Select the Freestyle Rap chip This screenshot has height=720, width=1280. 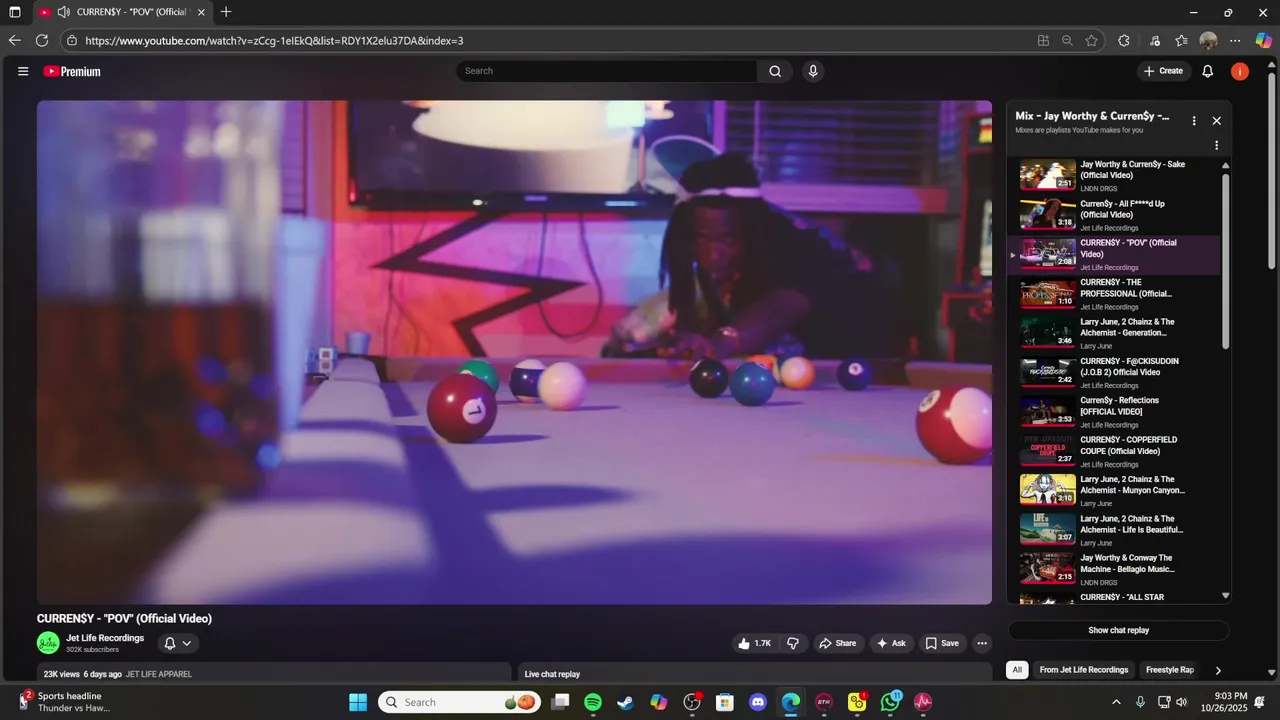point(1170,670)
